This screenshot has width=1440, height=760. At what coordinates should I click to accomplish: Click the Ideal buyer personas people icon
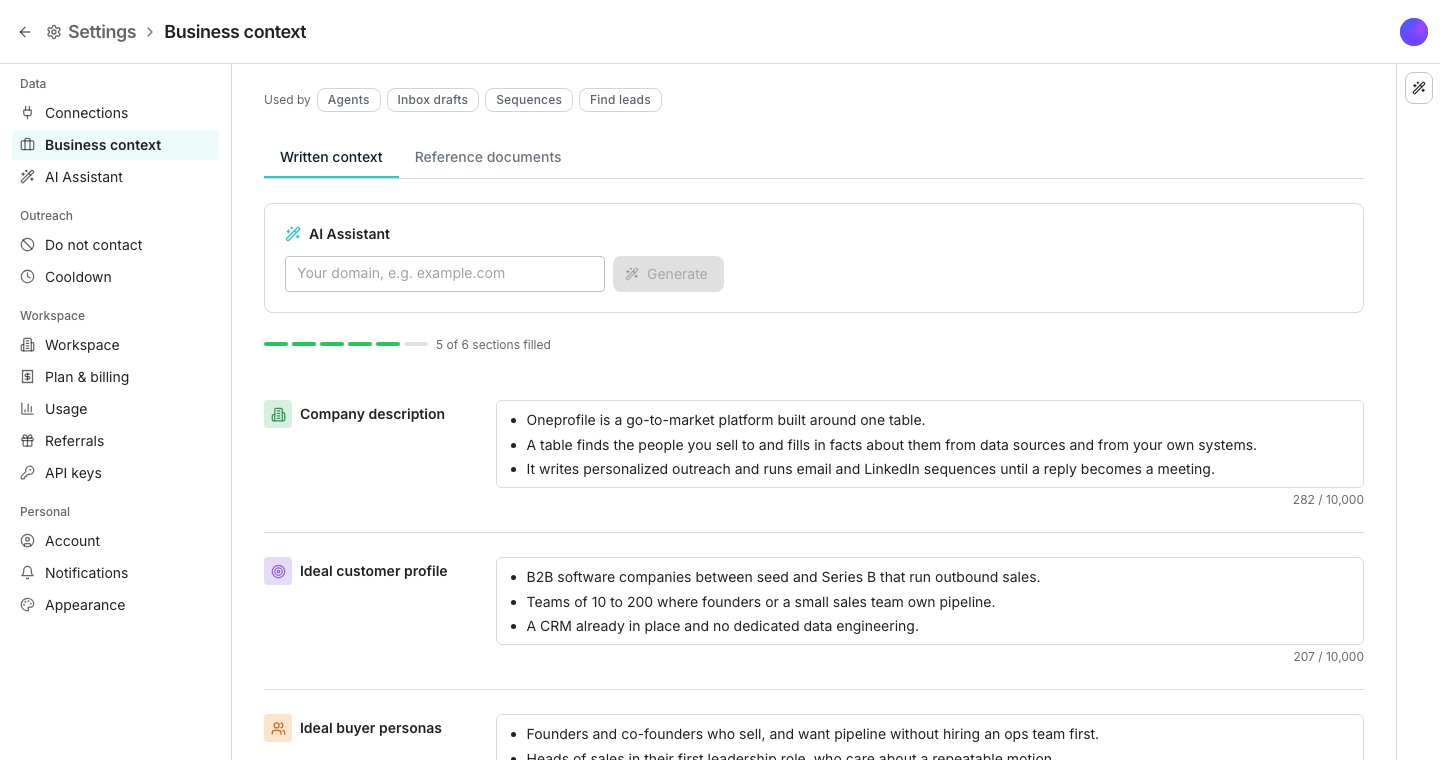(278, 728)
